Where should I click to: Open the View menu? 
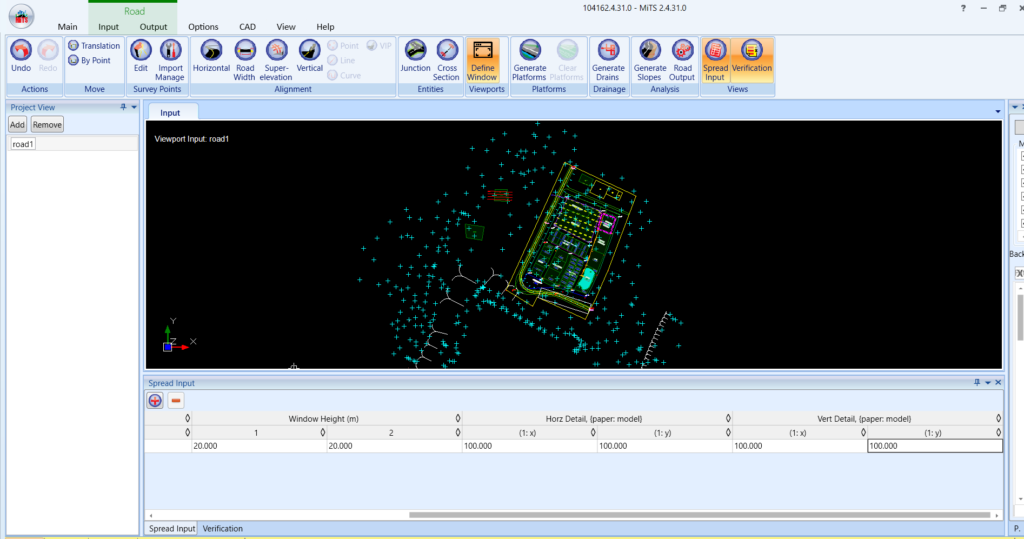point(285,27)
